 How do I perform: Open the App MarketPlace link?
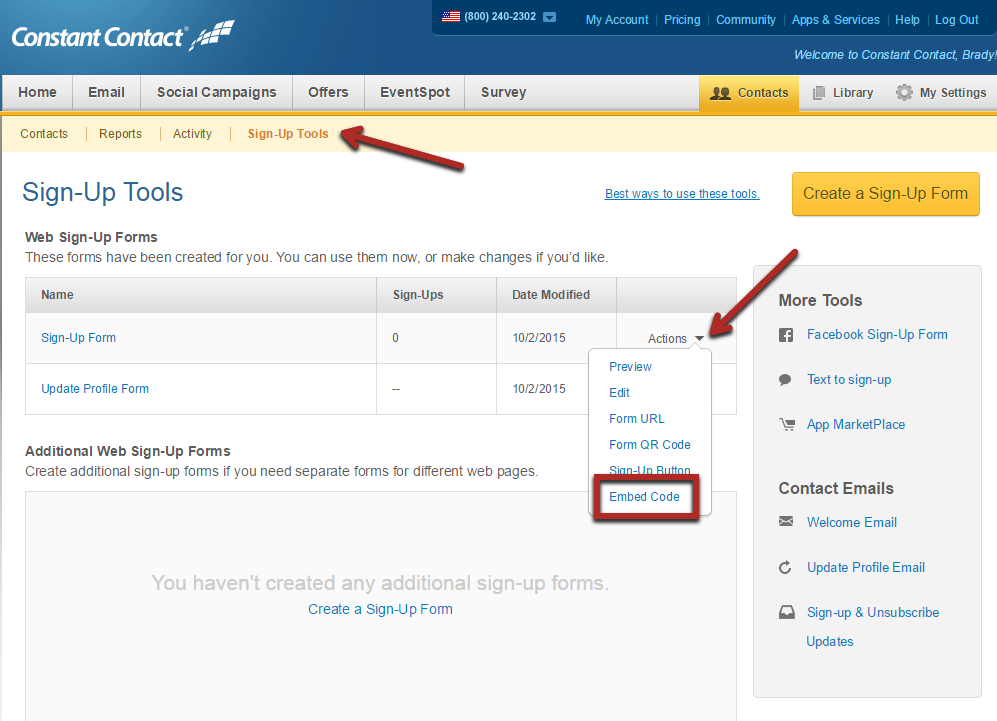point(856,424)
